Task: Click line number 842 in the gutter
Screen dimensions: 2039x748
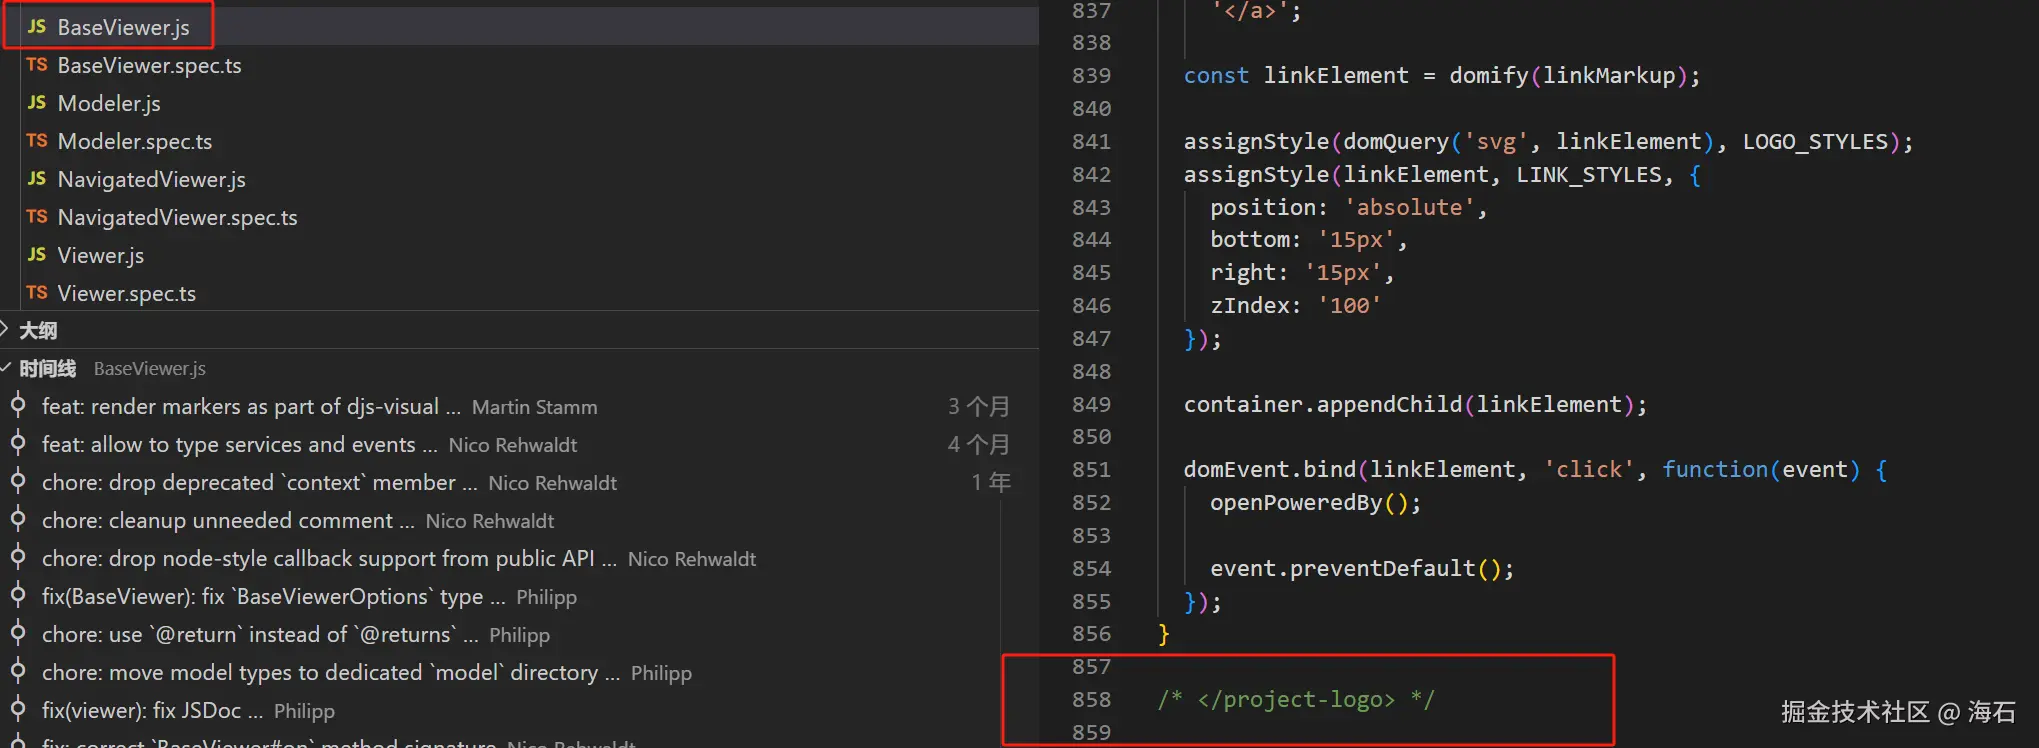Action: tap(1091, 175)
